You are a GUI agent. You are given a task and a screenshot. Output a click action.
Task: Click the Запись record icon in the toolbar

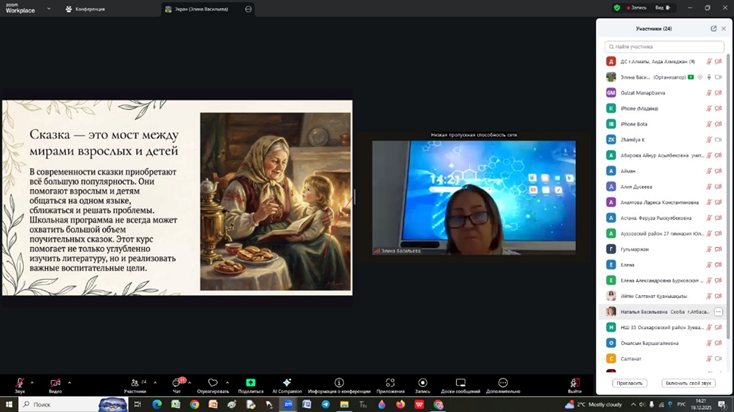pos(423,384)
